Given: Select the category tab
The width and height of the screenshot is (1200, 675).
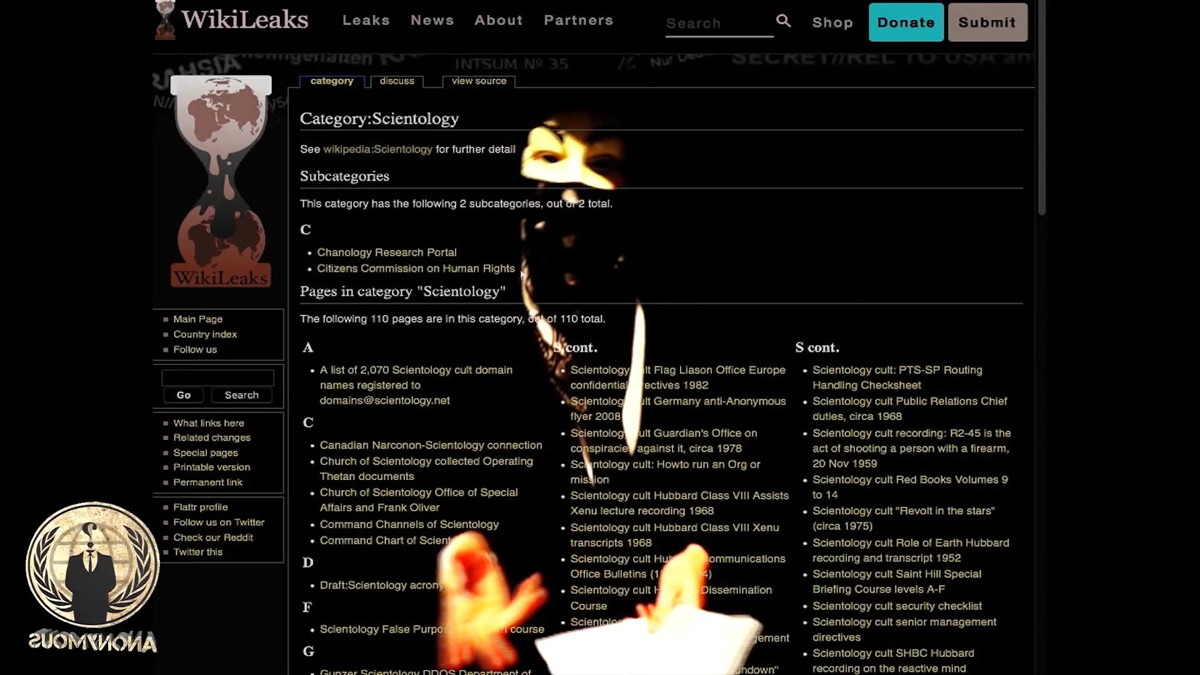Looking at the screenshot, I should pyautogui.click(x=332, y=81).
